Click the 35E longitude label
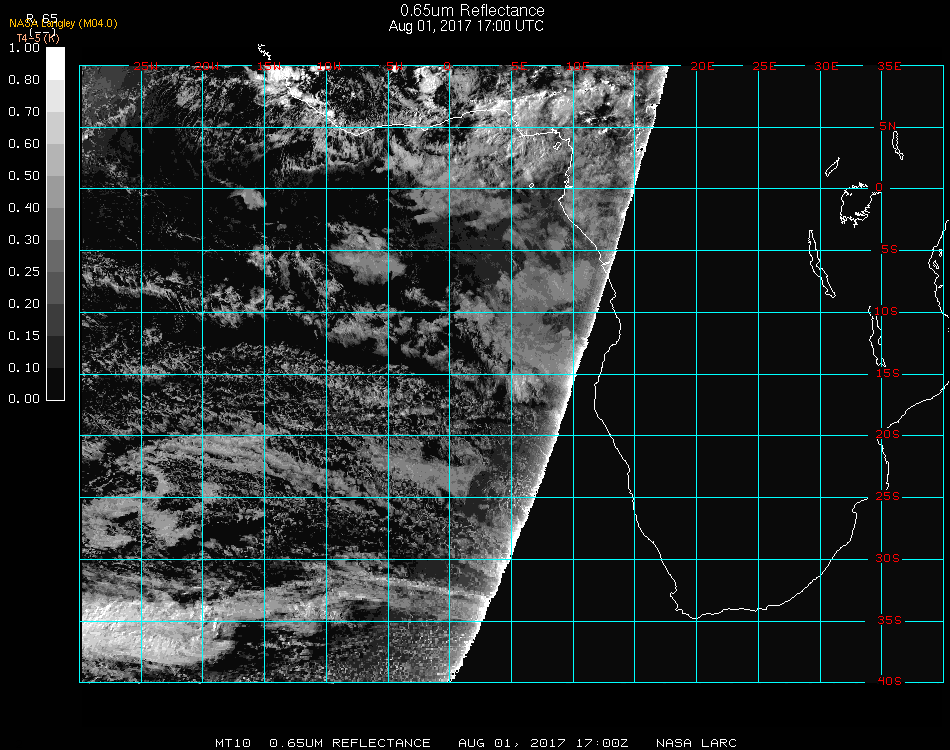950x750 pixels. 889,66
